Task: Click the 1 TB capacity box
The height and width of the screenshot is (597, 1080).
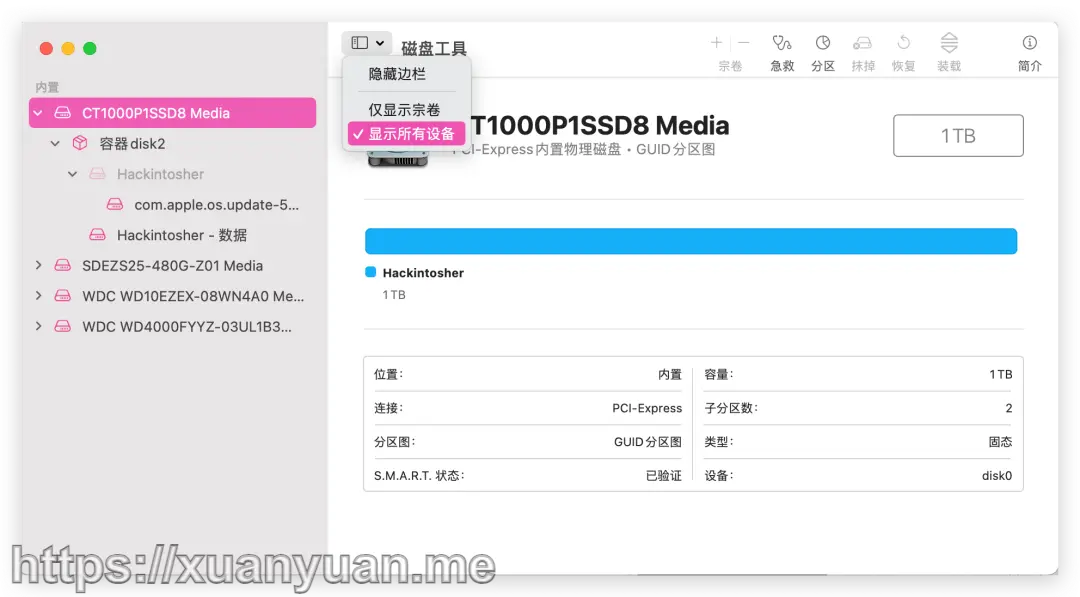Action: tap(958, 136)
